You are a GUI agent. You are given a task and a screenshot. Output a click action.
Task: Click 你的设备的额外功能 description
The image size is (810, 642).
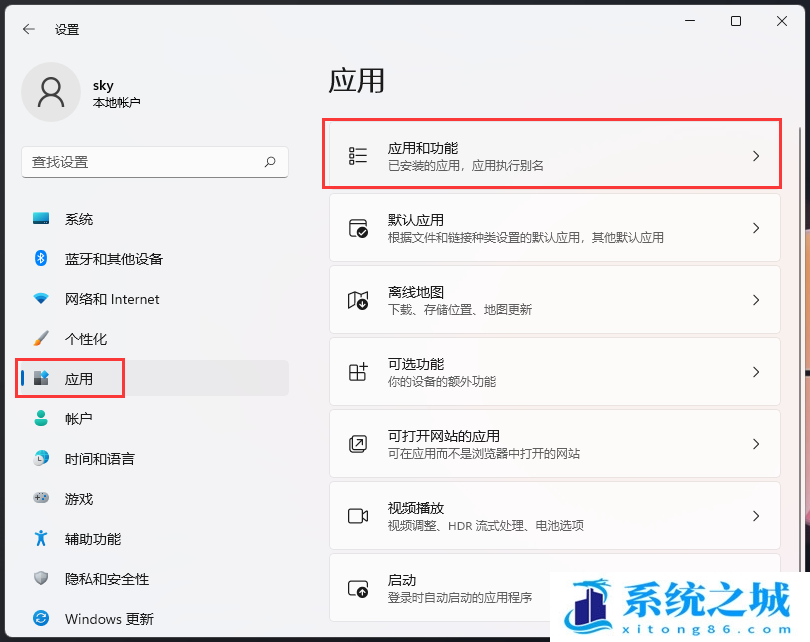[442, 382]
